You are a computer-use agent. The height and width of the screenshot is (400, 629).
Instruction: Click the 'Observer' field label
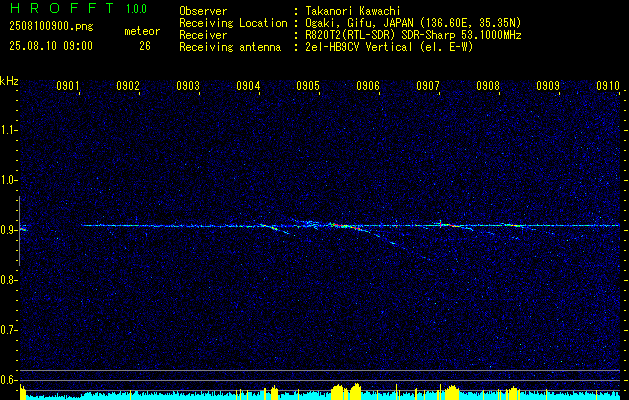coord(203,11)
